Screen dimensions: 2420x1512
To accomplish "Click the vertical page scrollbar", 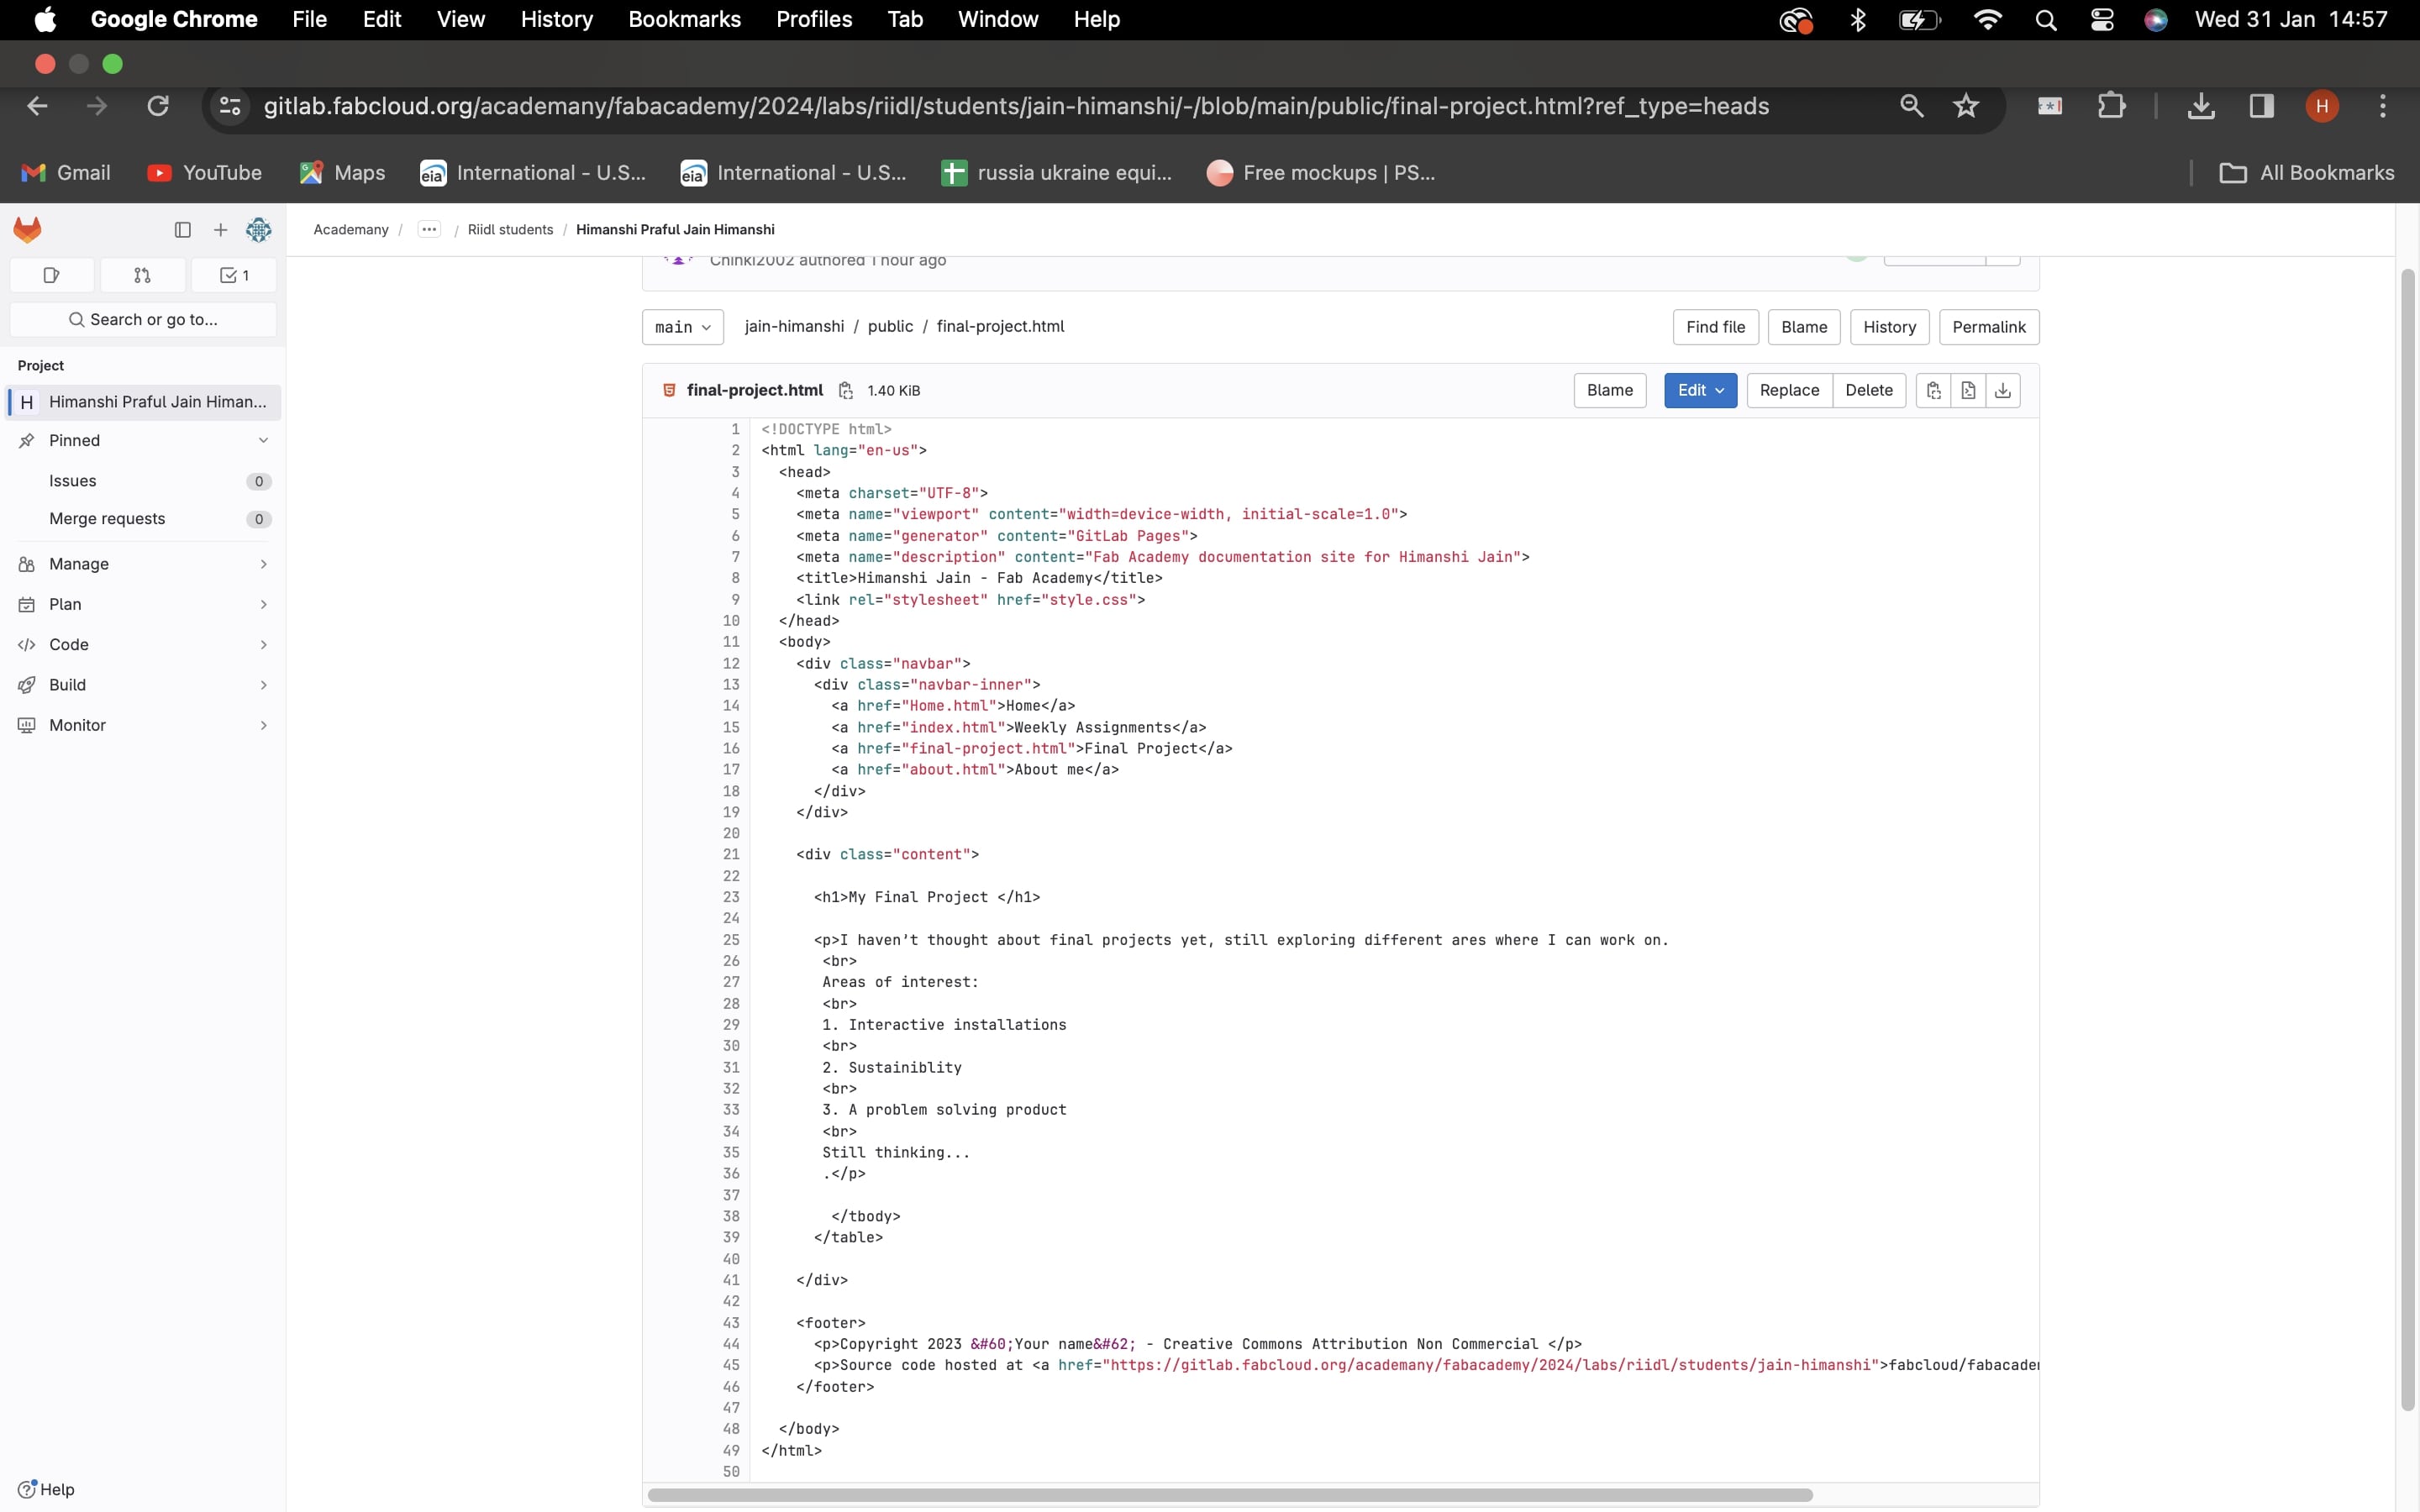I will [x=2408, y=840].
